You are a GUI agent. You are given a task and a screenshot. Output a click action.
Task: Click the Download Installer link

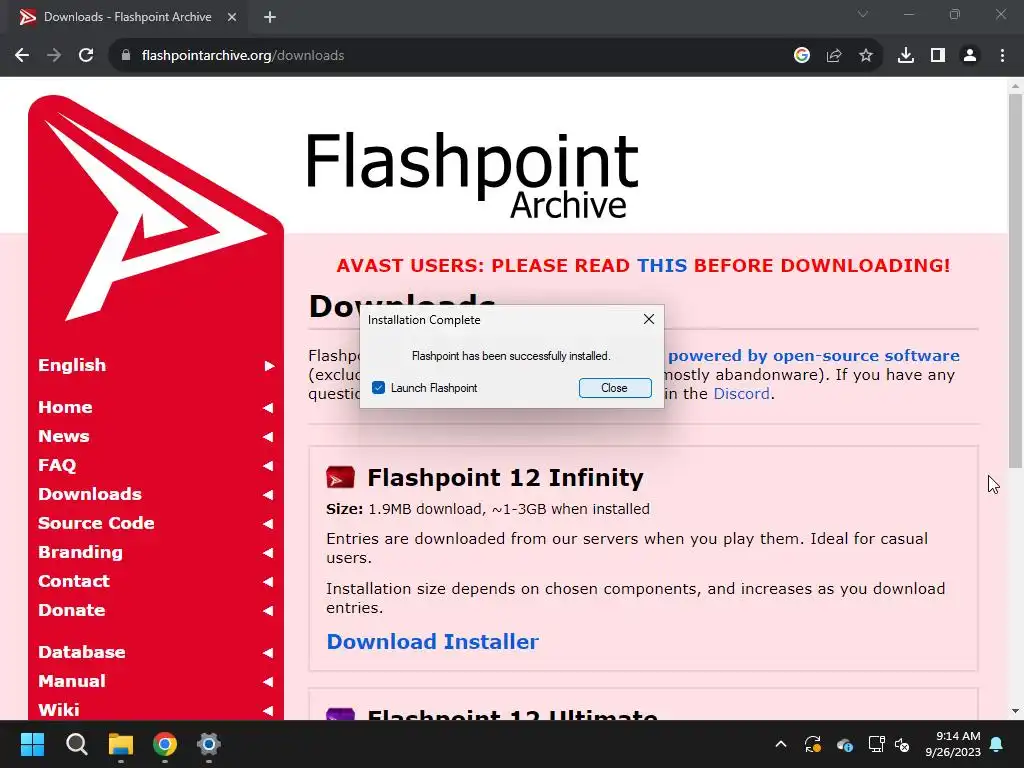[x=432, y=641]
